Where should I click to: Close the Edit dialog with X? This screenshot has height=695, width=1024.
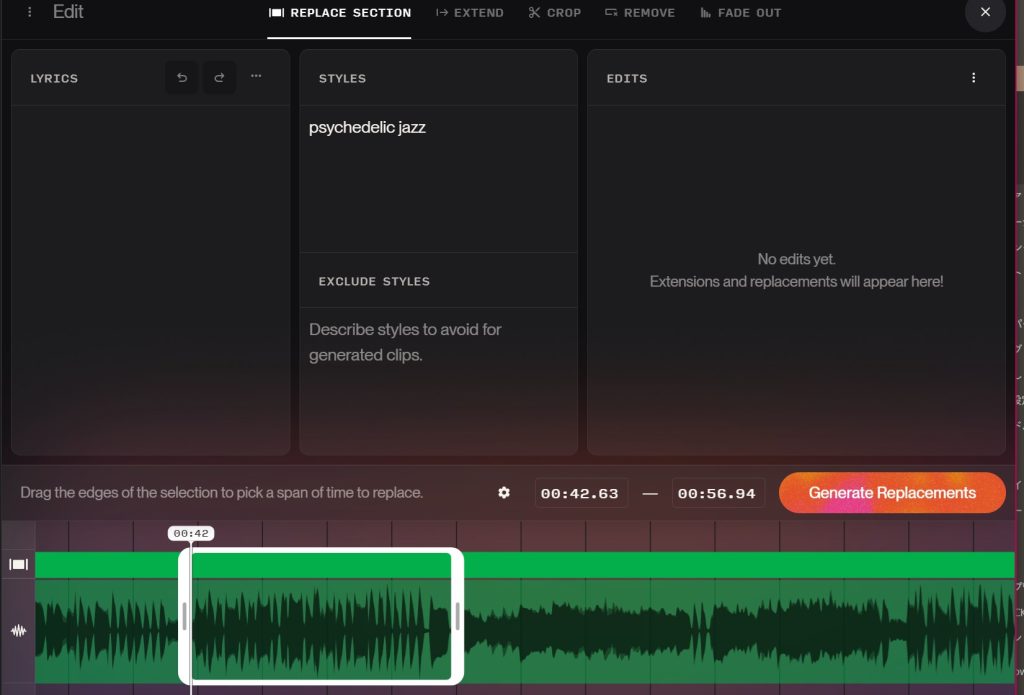[985, 12]
